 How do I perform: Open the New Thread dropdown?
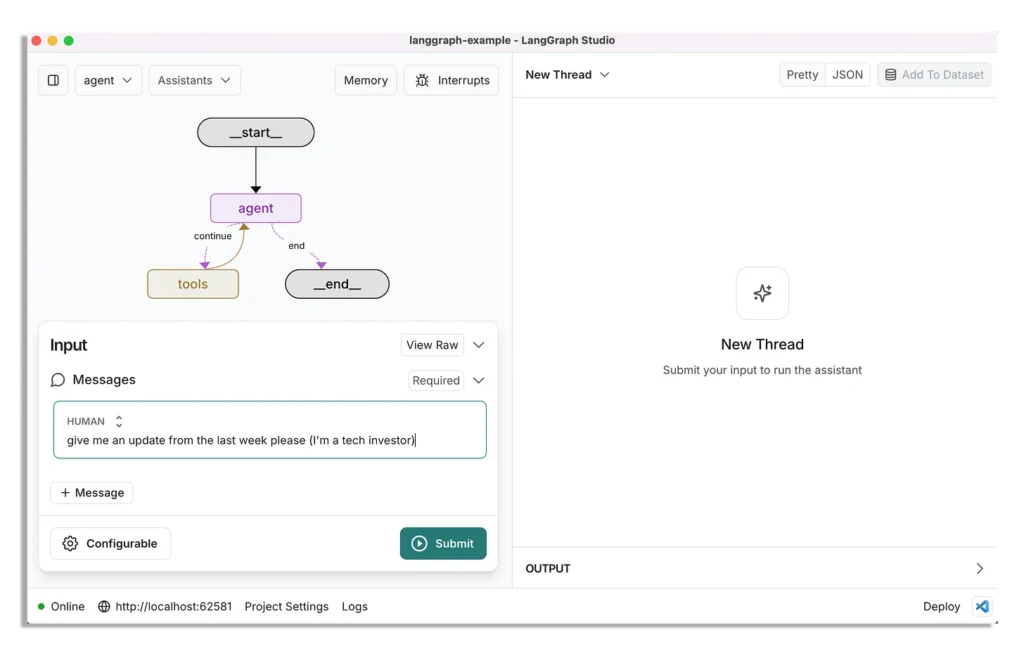coord(567,74)
